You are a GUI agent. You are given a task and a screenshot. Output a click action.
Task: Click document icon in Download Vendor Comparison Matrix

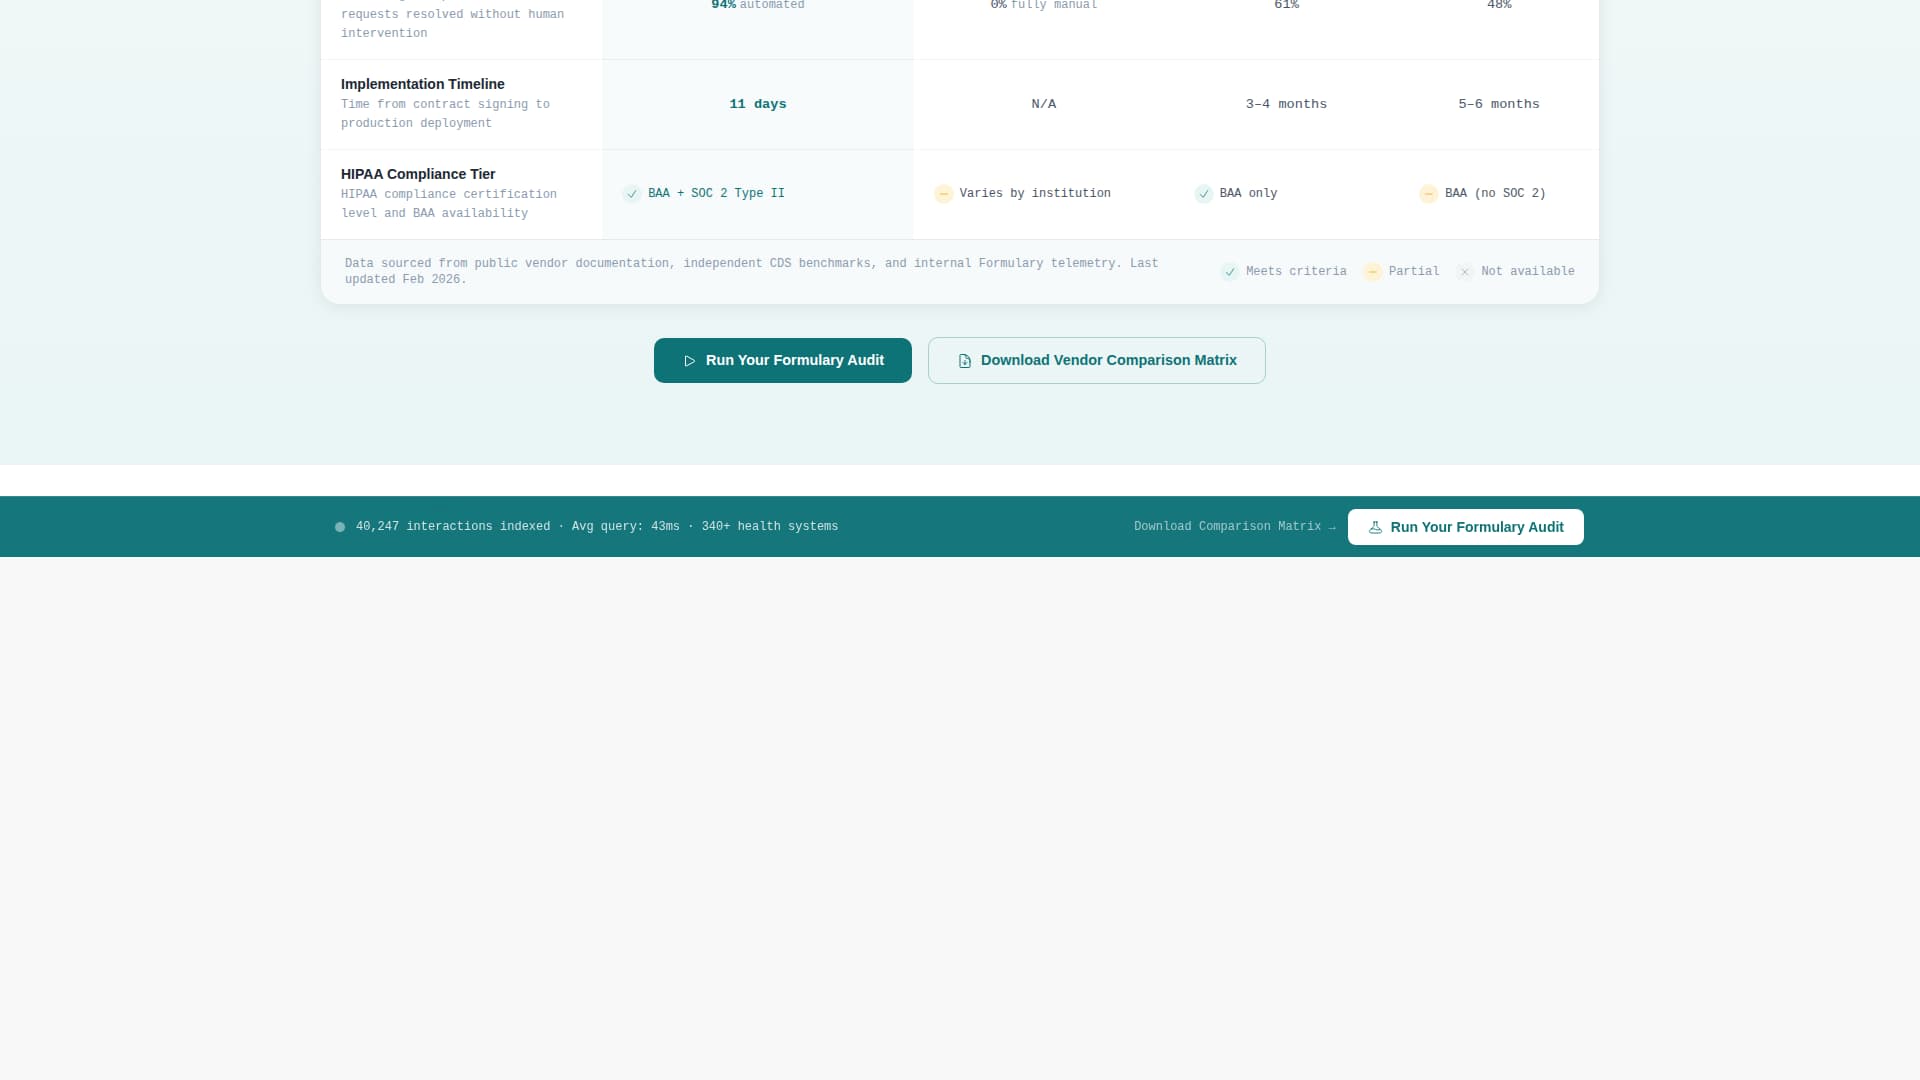tap(965, 361)
